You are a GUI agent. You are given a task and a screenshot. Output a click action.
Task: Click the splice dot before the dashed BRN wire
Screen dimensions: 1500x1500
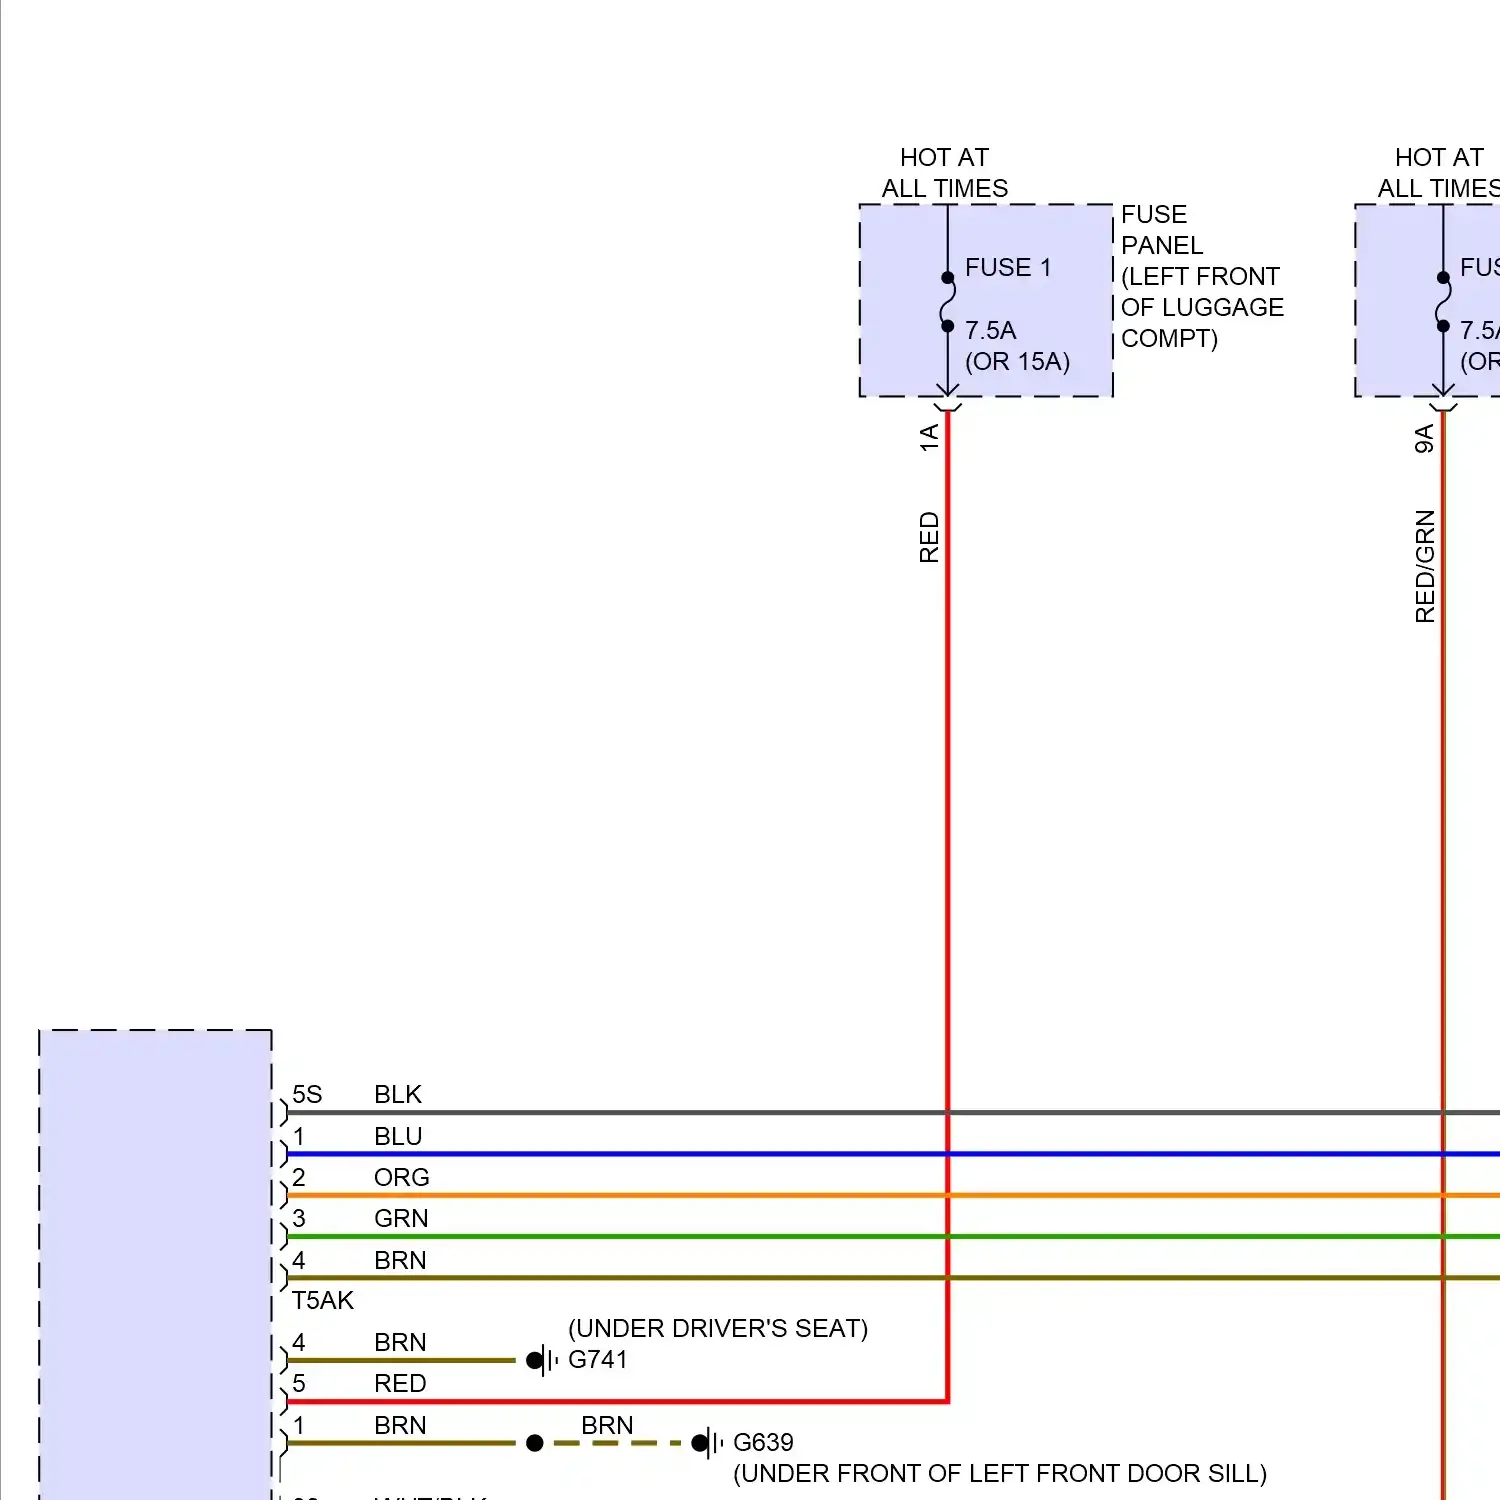pyautogui.click(x=535, y=1443)
